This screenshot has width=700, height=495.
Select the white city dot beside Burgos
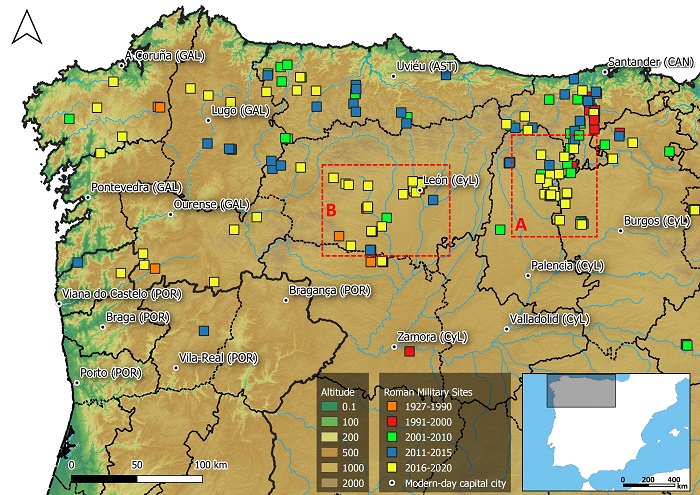click(x=621, y=230)
